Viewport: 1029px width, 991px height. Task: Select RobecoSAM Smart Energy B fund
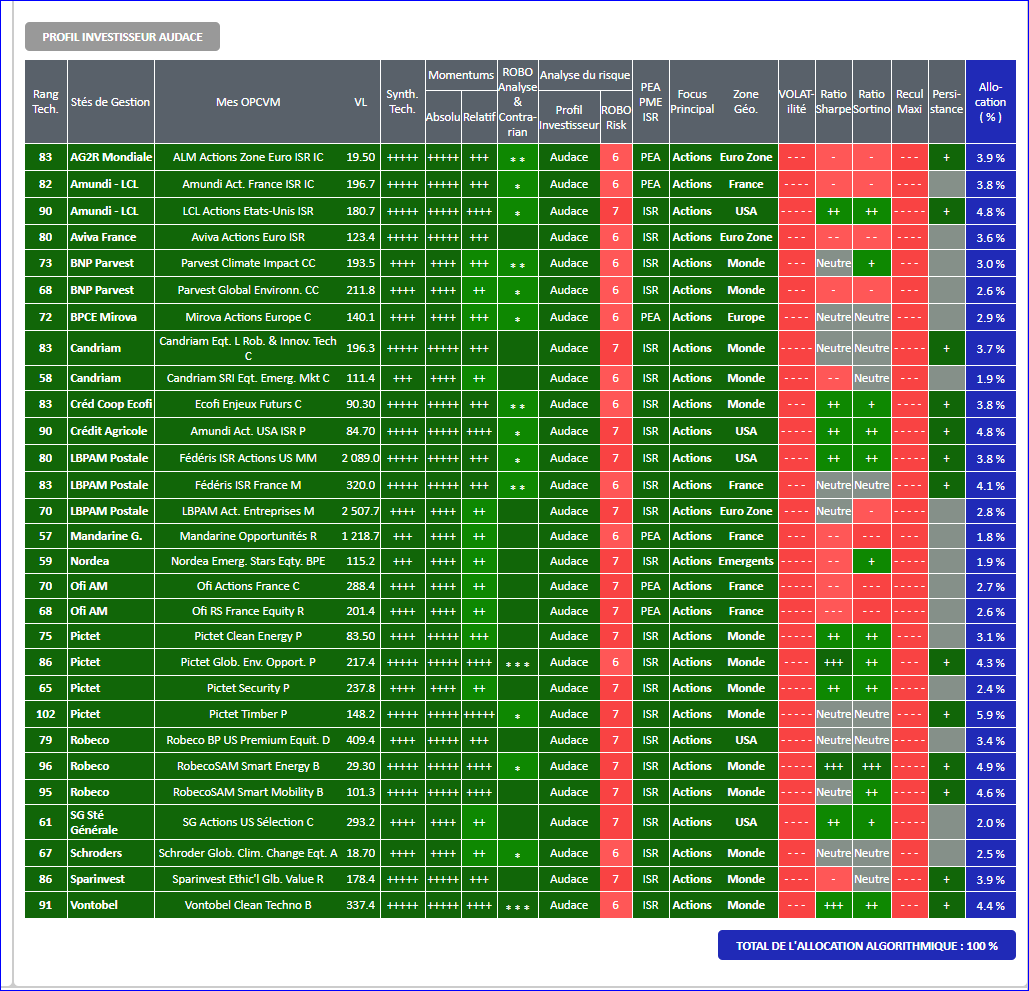pos(248,766)
